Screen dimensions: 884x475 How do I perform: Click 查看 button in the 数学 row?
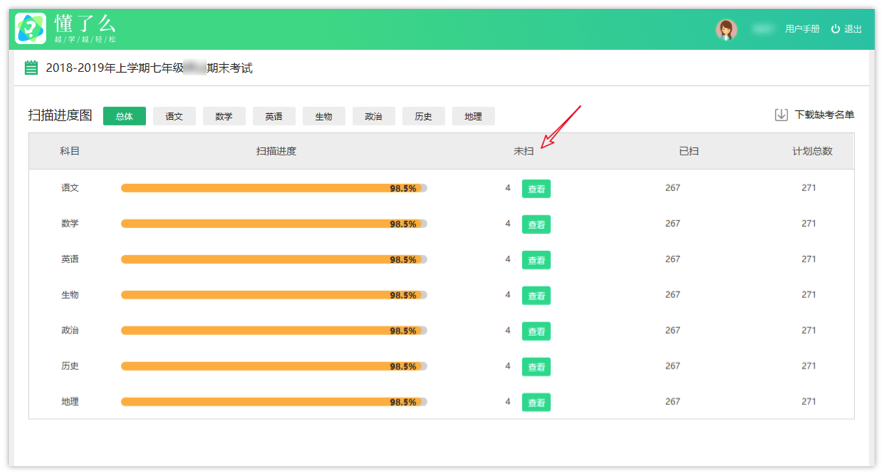[536, 224]
